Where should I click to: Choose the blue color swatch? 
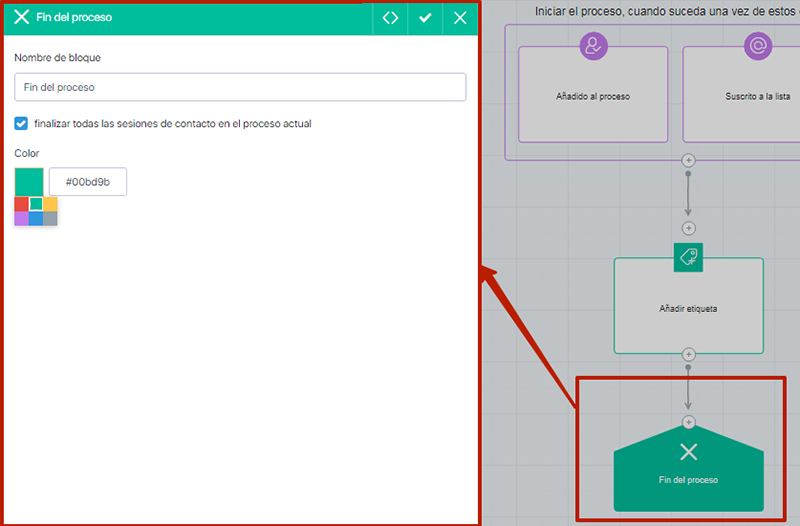[36, 218]
